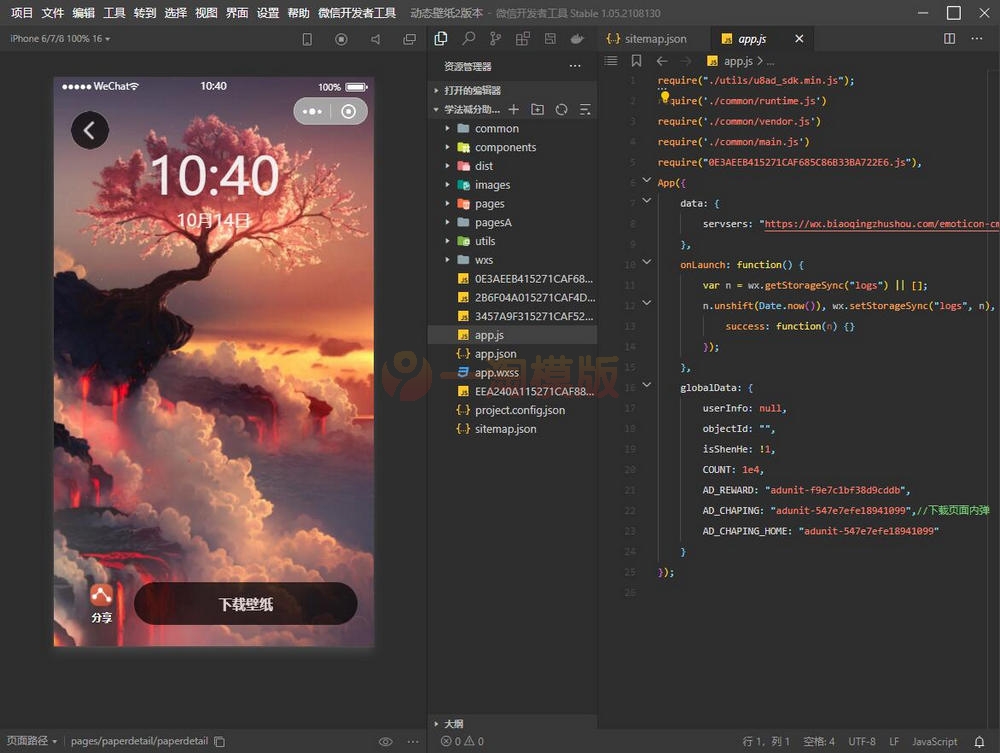The height and width of the screenshot is (753, 1000).
Task: Expand the 大纲 outline section
Action: point(453,723)
